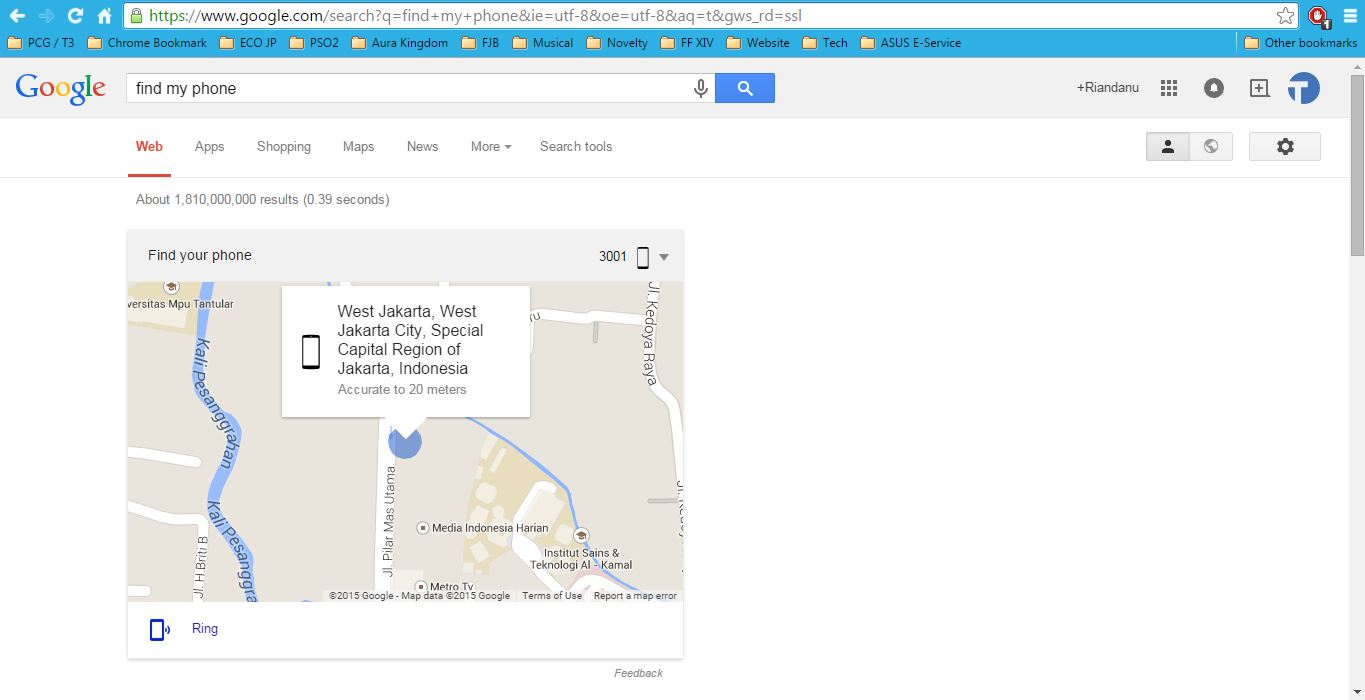
Task: Open the News results tab
Action: [x=421, y=146]
